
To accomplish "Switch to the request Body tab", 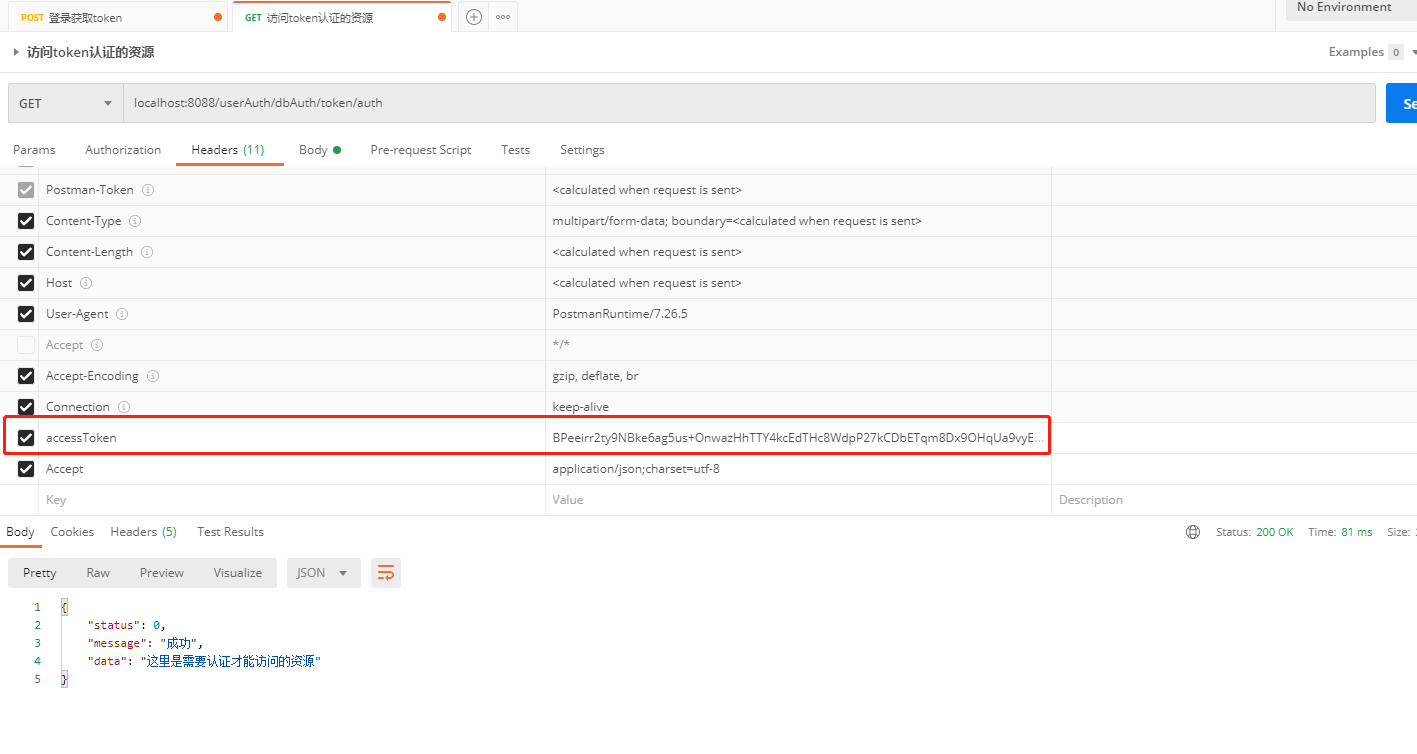I will pos(319,150).
